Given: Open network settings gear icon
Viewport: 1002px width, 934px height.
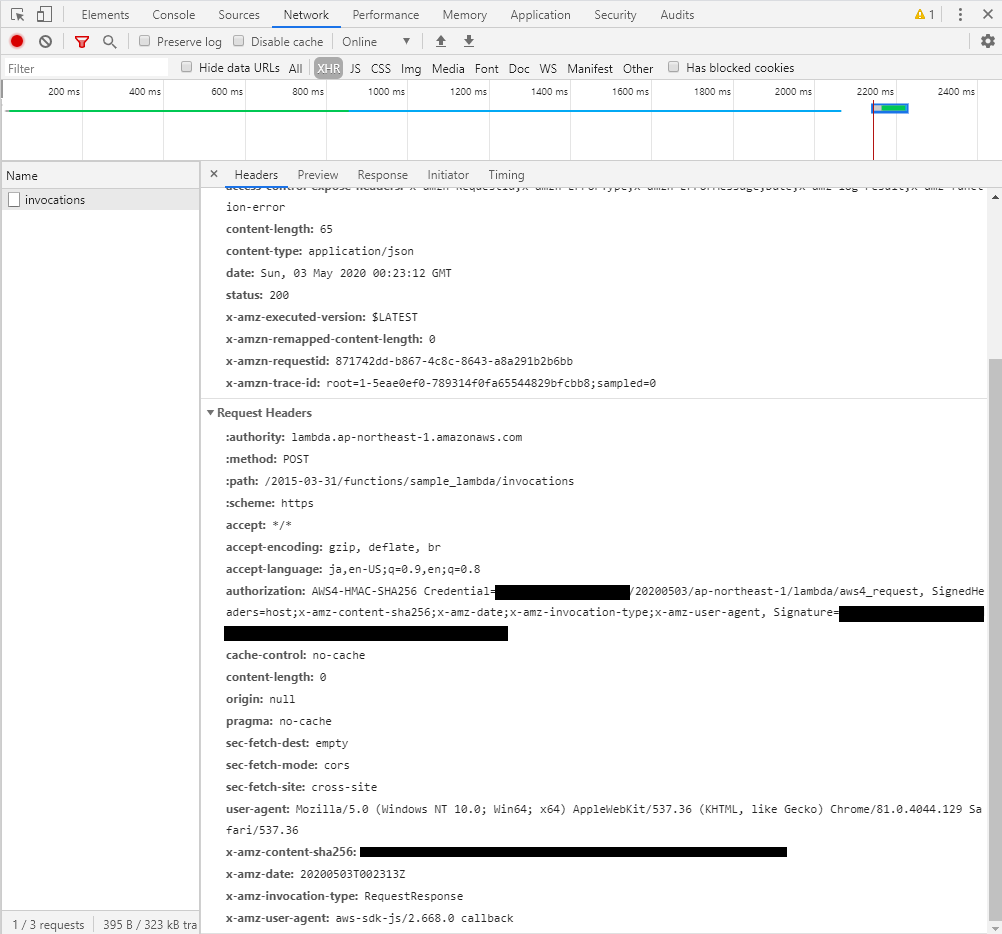Looking at the screenshot, I should (988, 42).
